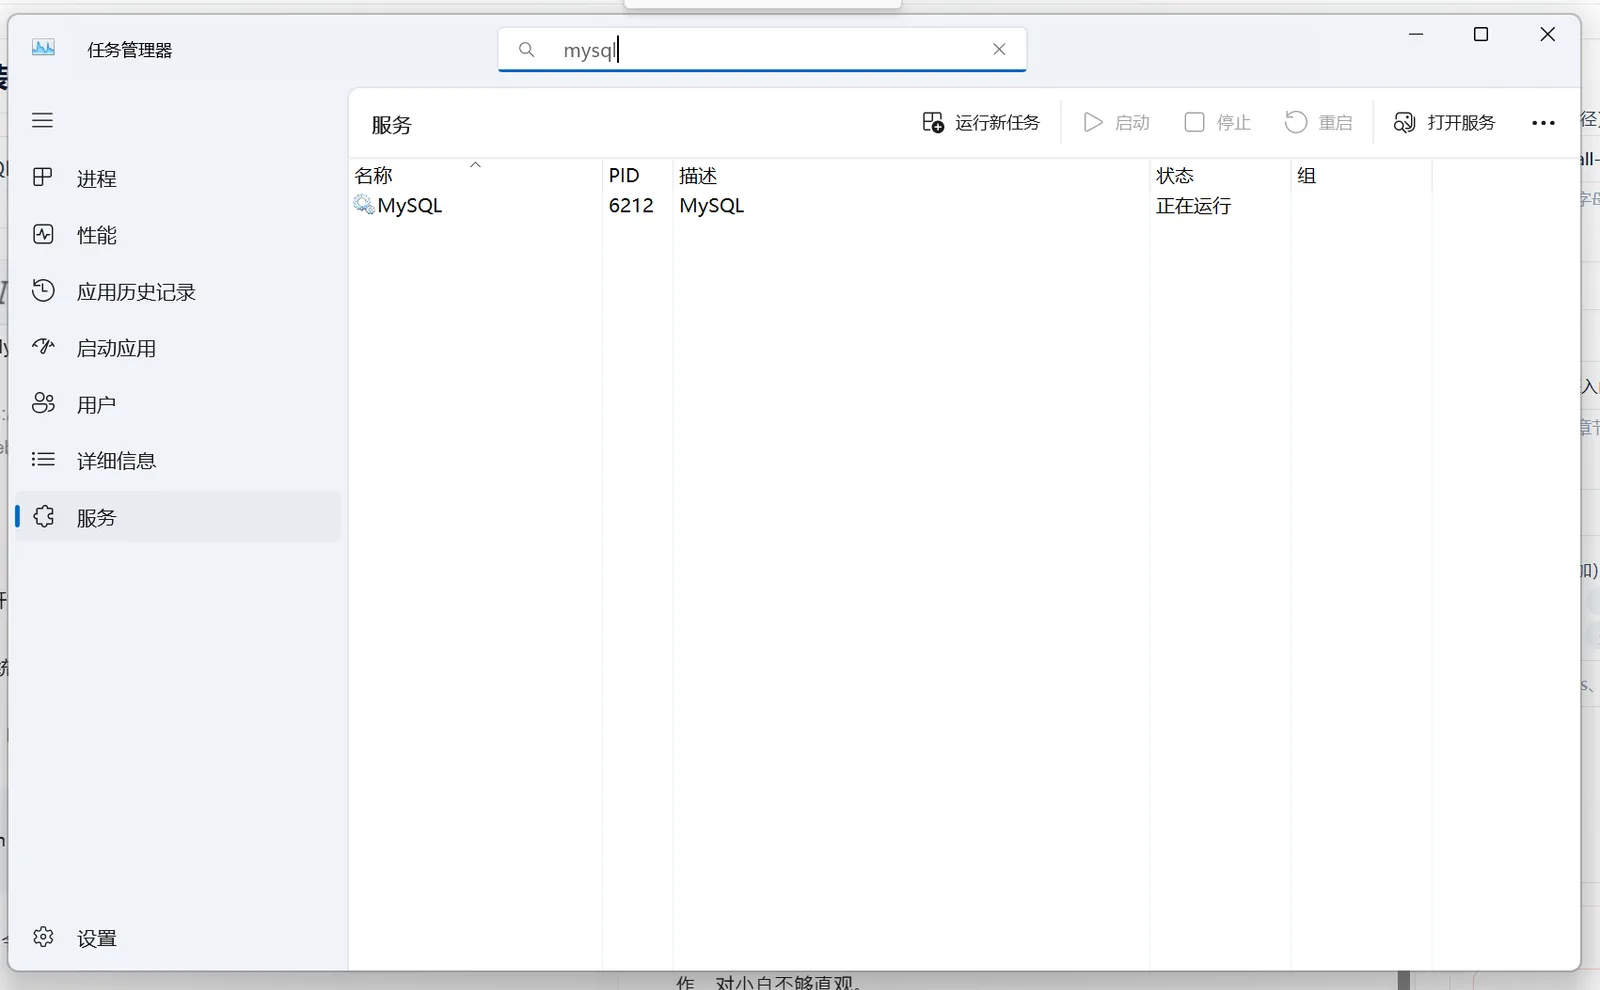Sort by 名称 name column header
The width and height of the screenshot is (1600, 990).
475,175
